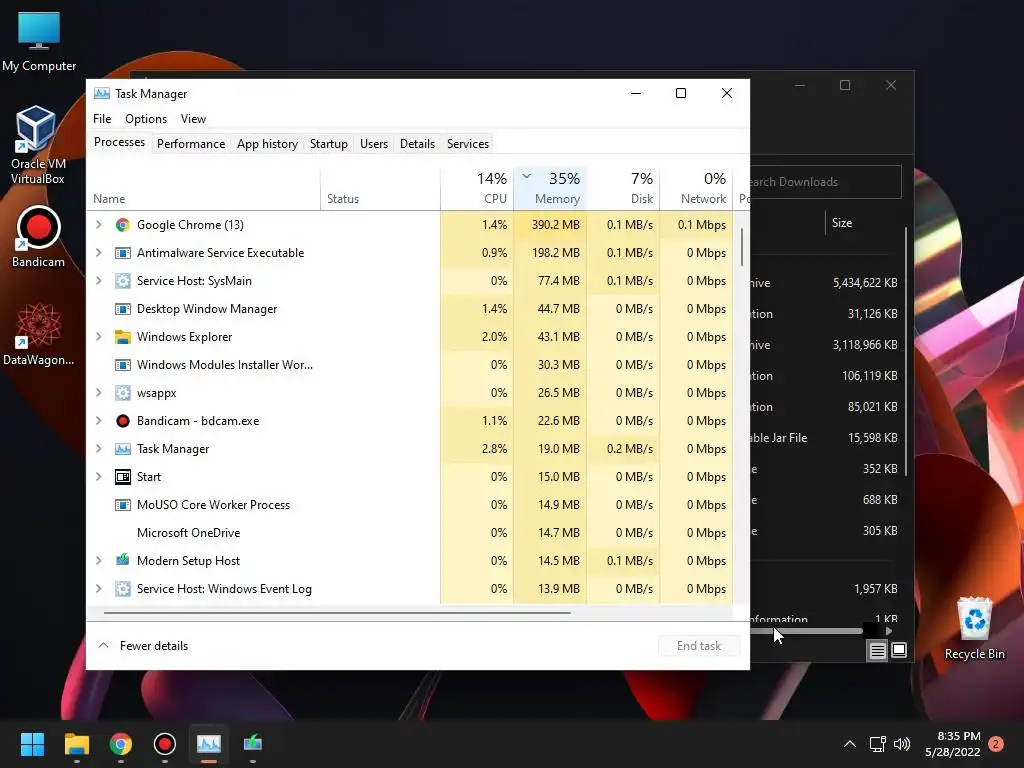
Task: Expand Service Host: Windows Event Log row
Action: [99, 589]
